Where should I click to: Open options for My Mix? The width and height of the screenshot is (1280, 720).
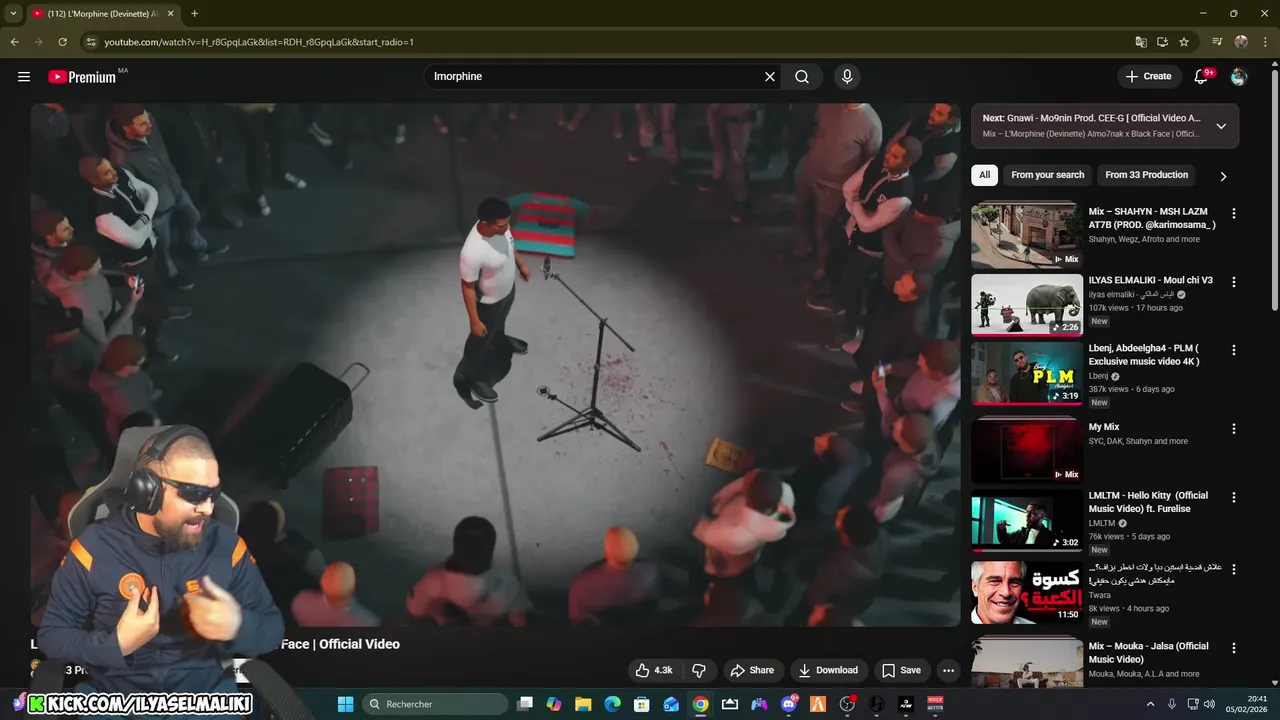pos(1234,428)
